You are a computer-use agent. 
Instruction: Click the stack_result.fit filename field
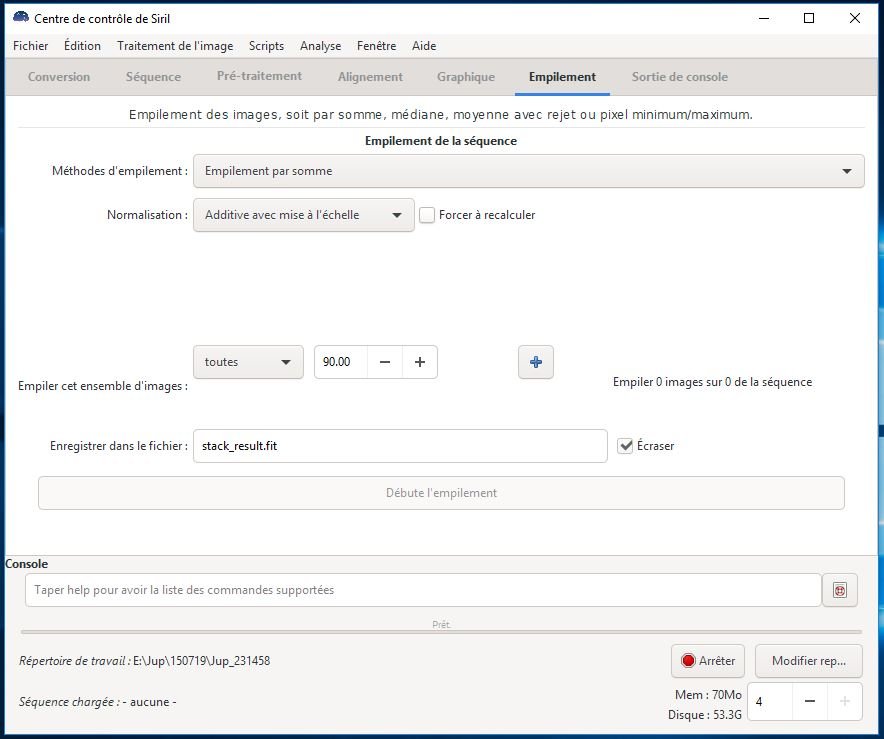[400, 446]
